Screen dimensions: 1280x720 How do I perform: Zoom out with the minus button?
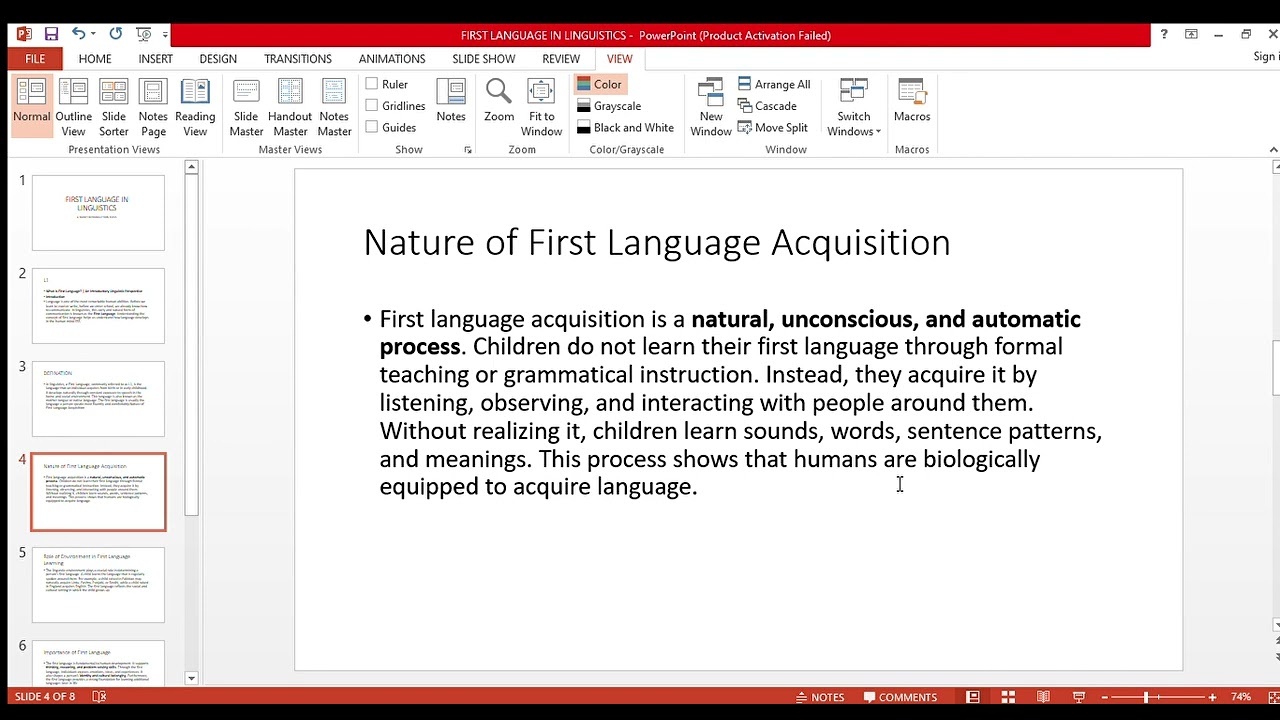[1105, 697]
